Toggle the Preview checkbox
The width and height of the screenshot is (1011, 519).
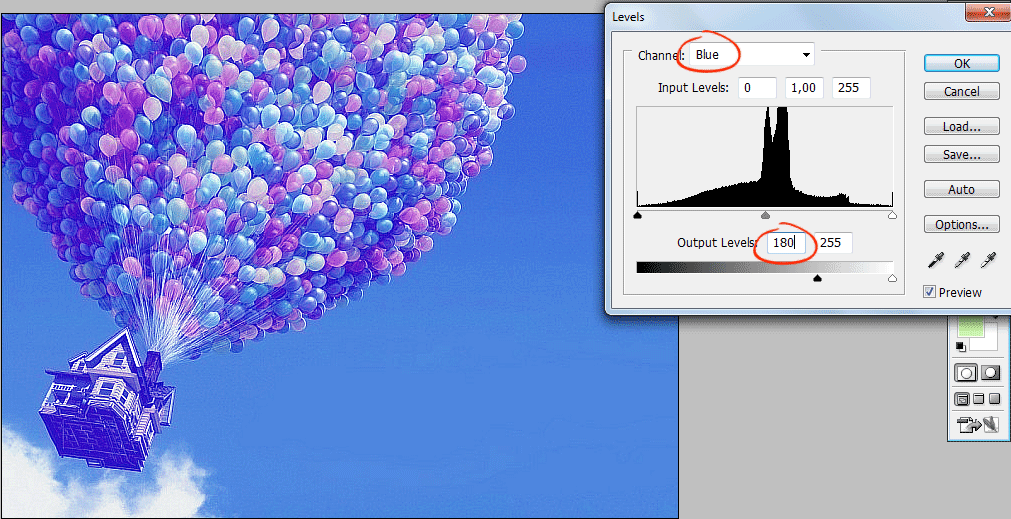(x=929, y=292)
